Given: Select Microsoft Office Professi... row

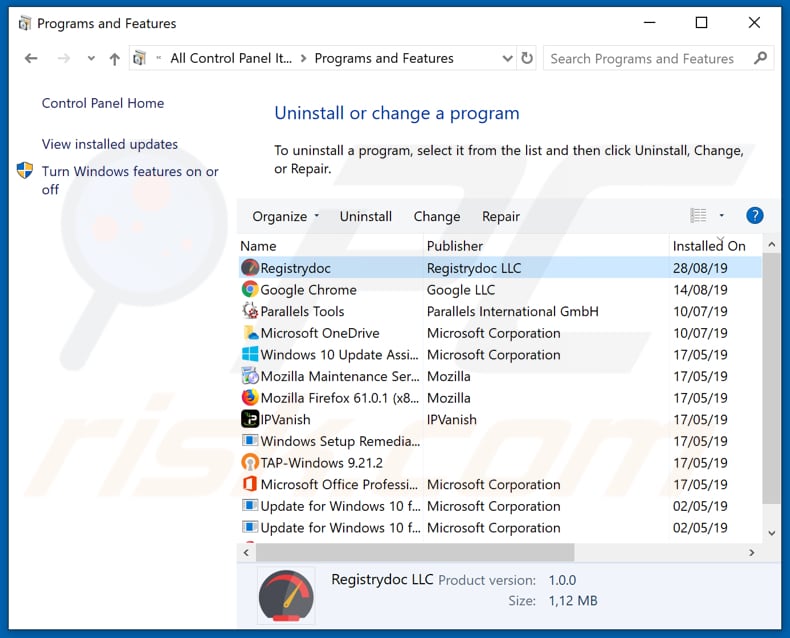Looking at the screenshot, I should tap(500, 484).
